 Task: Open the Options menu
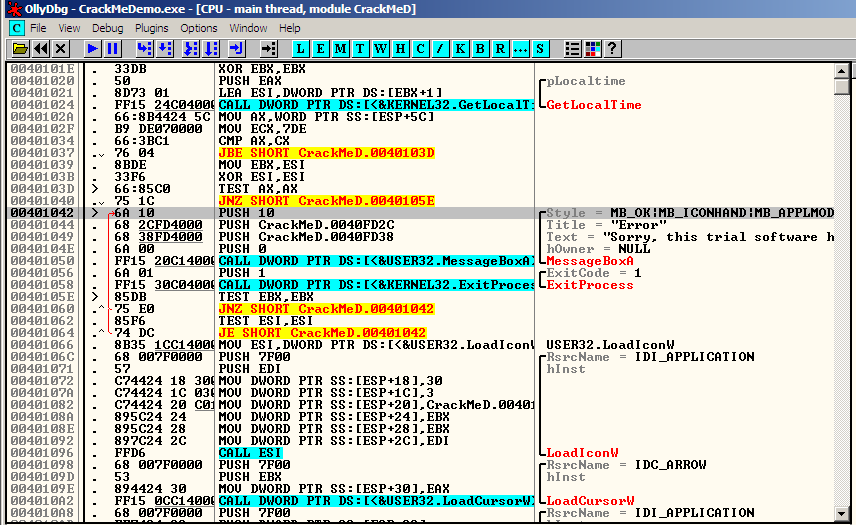point(199,28)
